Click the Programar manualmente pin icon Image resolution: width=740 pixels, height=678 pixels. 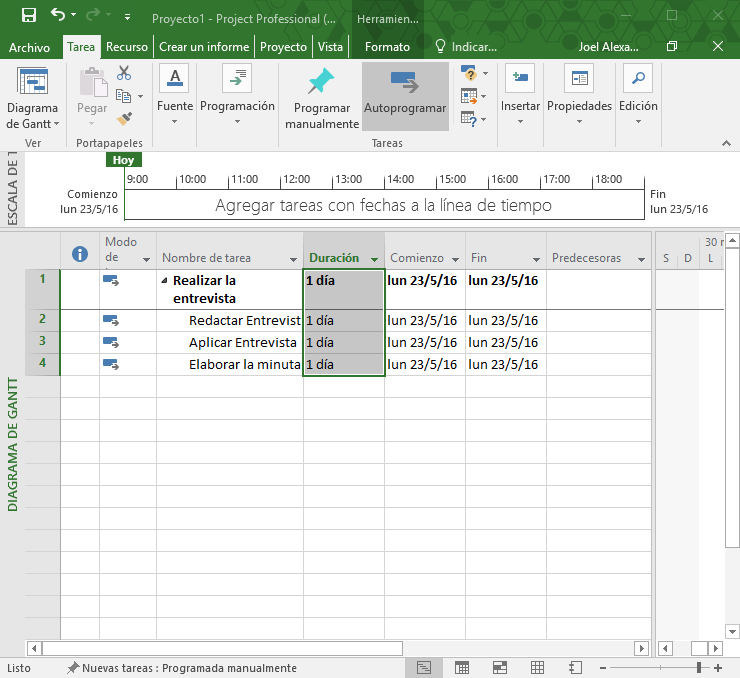click(x=321, y=81)
